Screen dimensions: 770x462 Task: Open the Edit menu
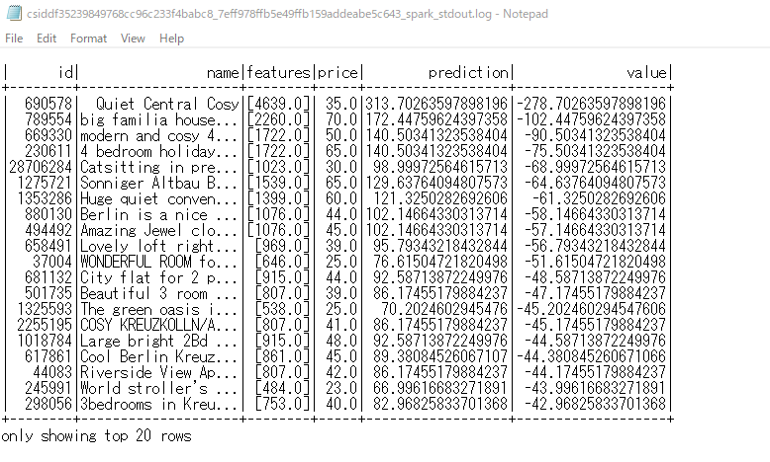point(46,38)
